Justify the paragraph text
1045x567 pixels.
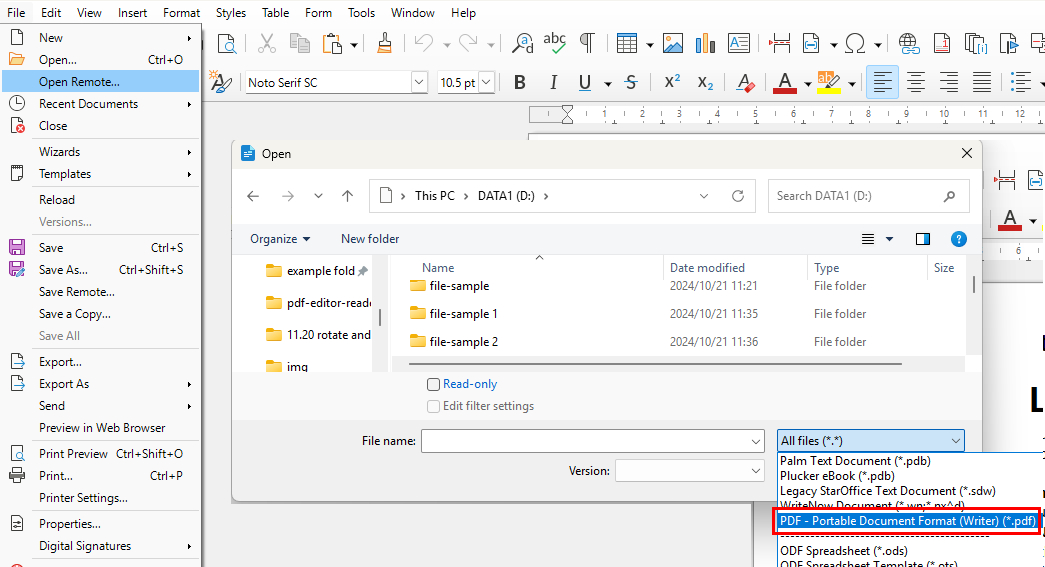click(x=982, y=82)
